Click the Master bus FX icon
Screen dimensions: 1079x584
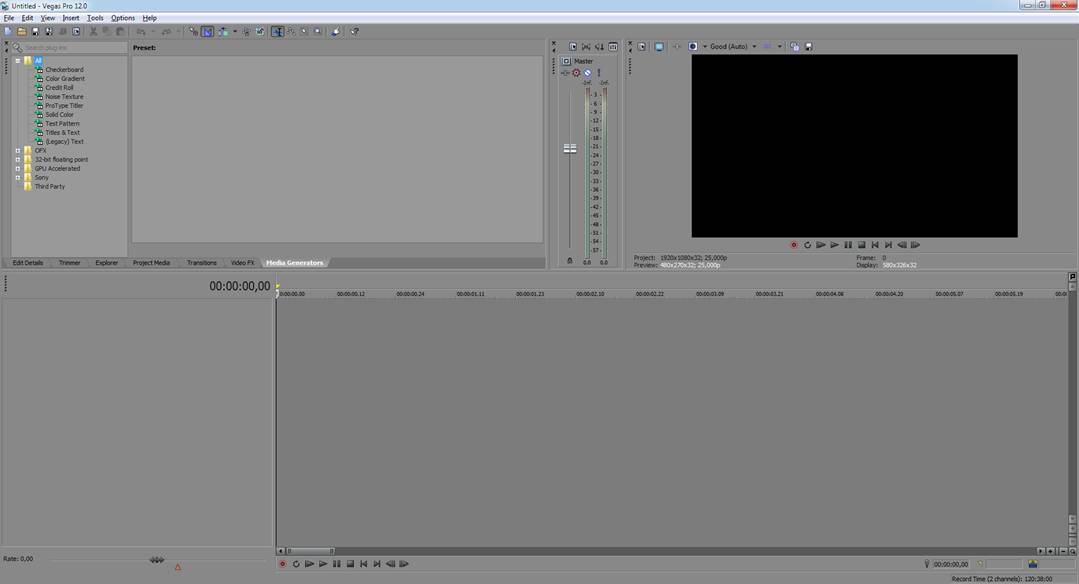[565, 73]
